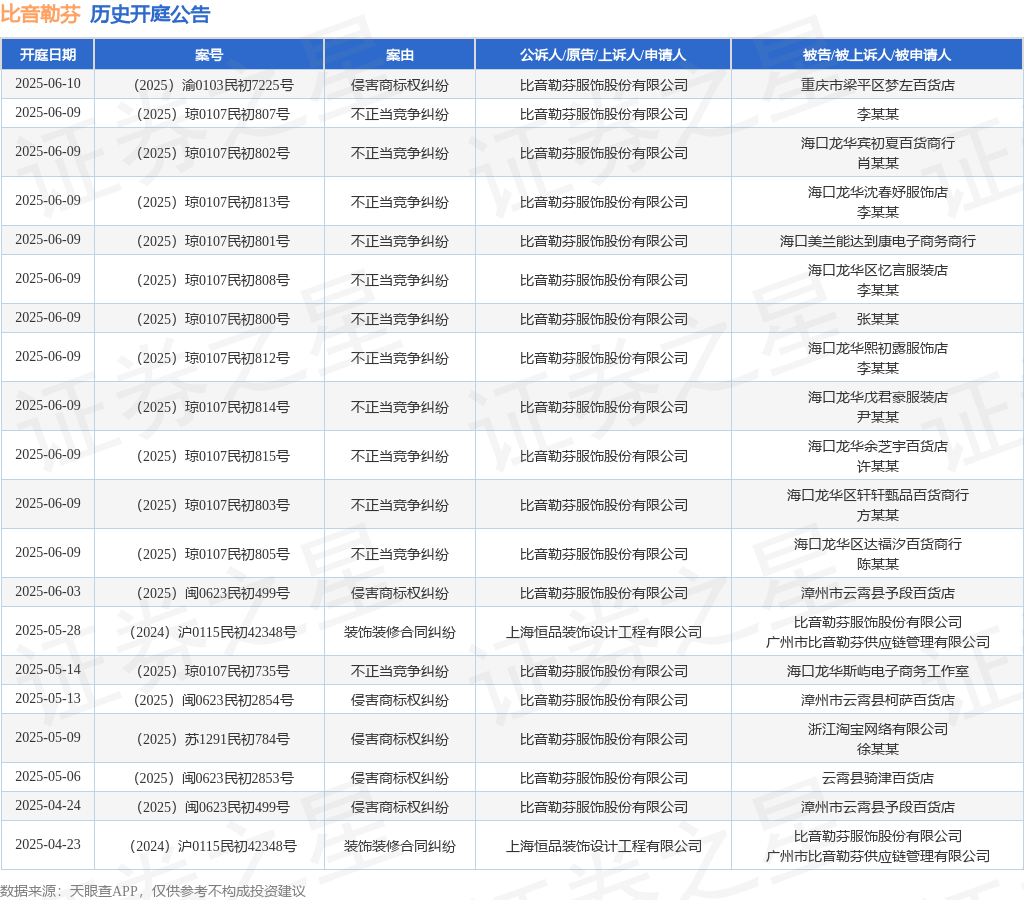Click date cell 2025-05-14
The height and width of the screenshot is (900, 1024).
click(x=48, y=669)
